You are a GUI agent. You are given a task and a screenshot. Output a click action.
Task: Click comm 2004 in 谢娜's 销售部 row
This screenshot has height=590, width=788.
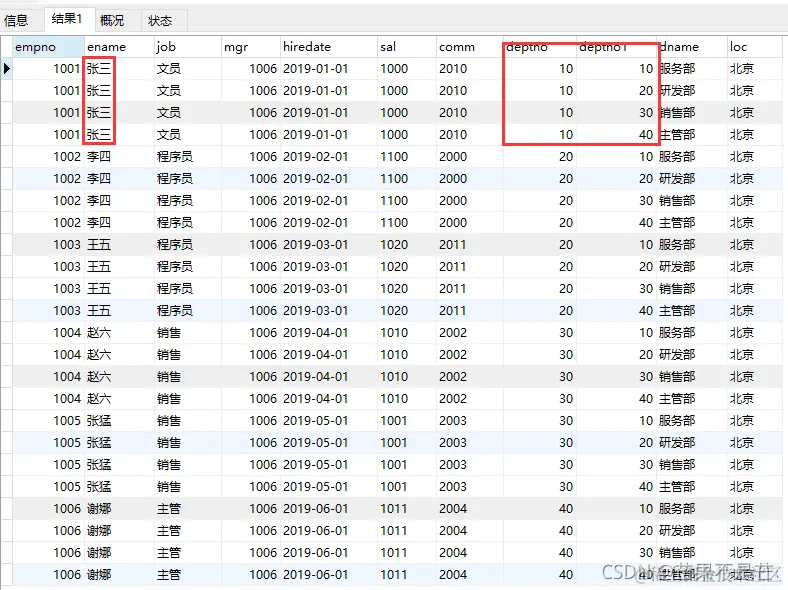pos(453,553)
